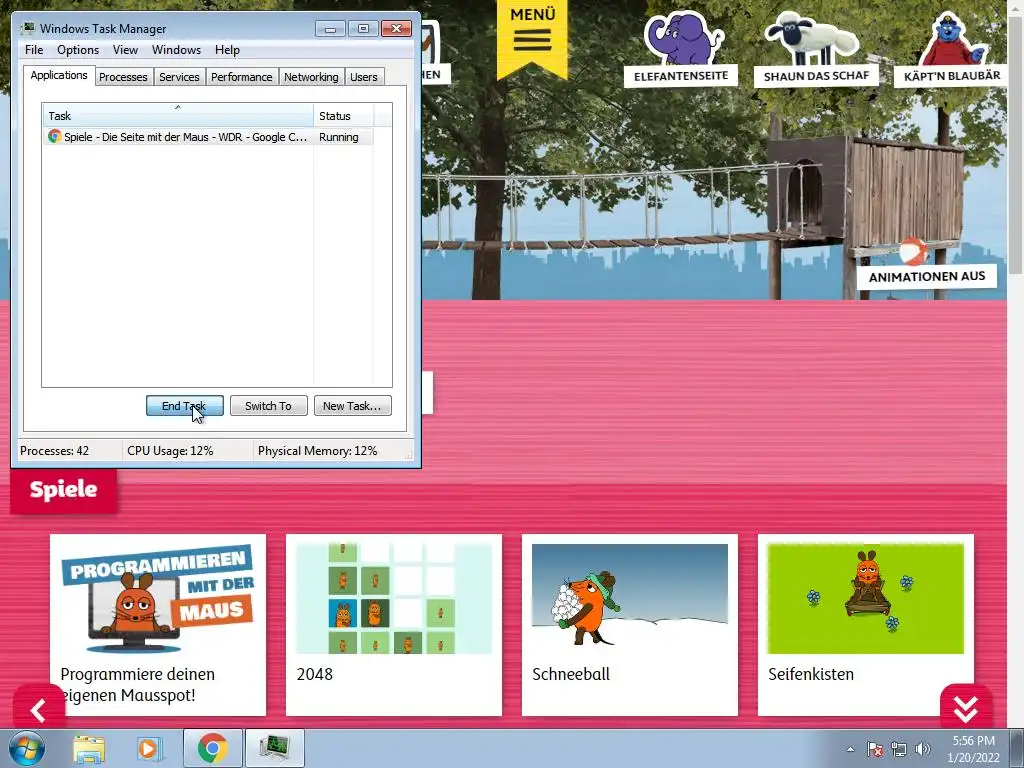This screenshot has height=768, width=1024.
Task: Click the Task Manager taskbar icon
Action: click(274, 748)
